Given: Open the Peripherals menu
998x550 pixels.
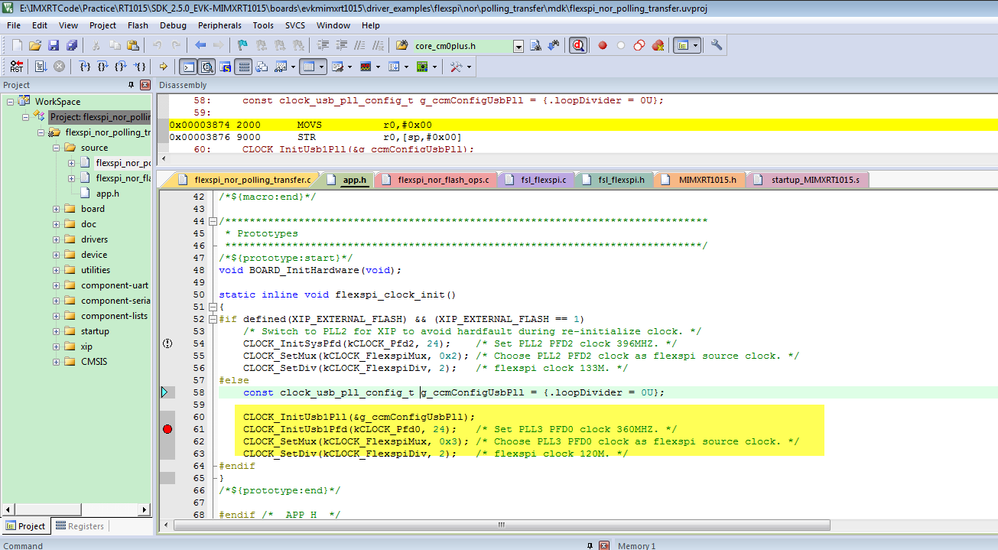Looking at the screenshot, I should tap(220, 25).
